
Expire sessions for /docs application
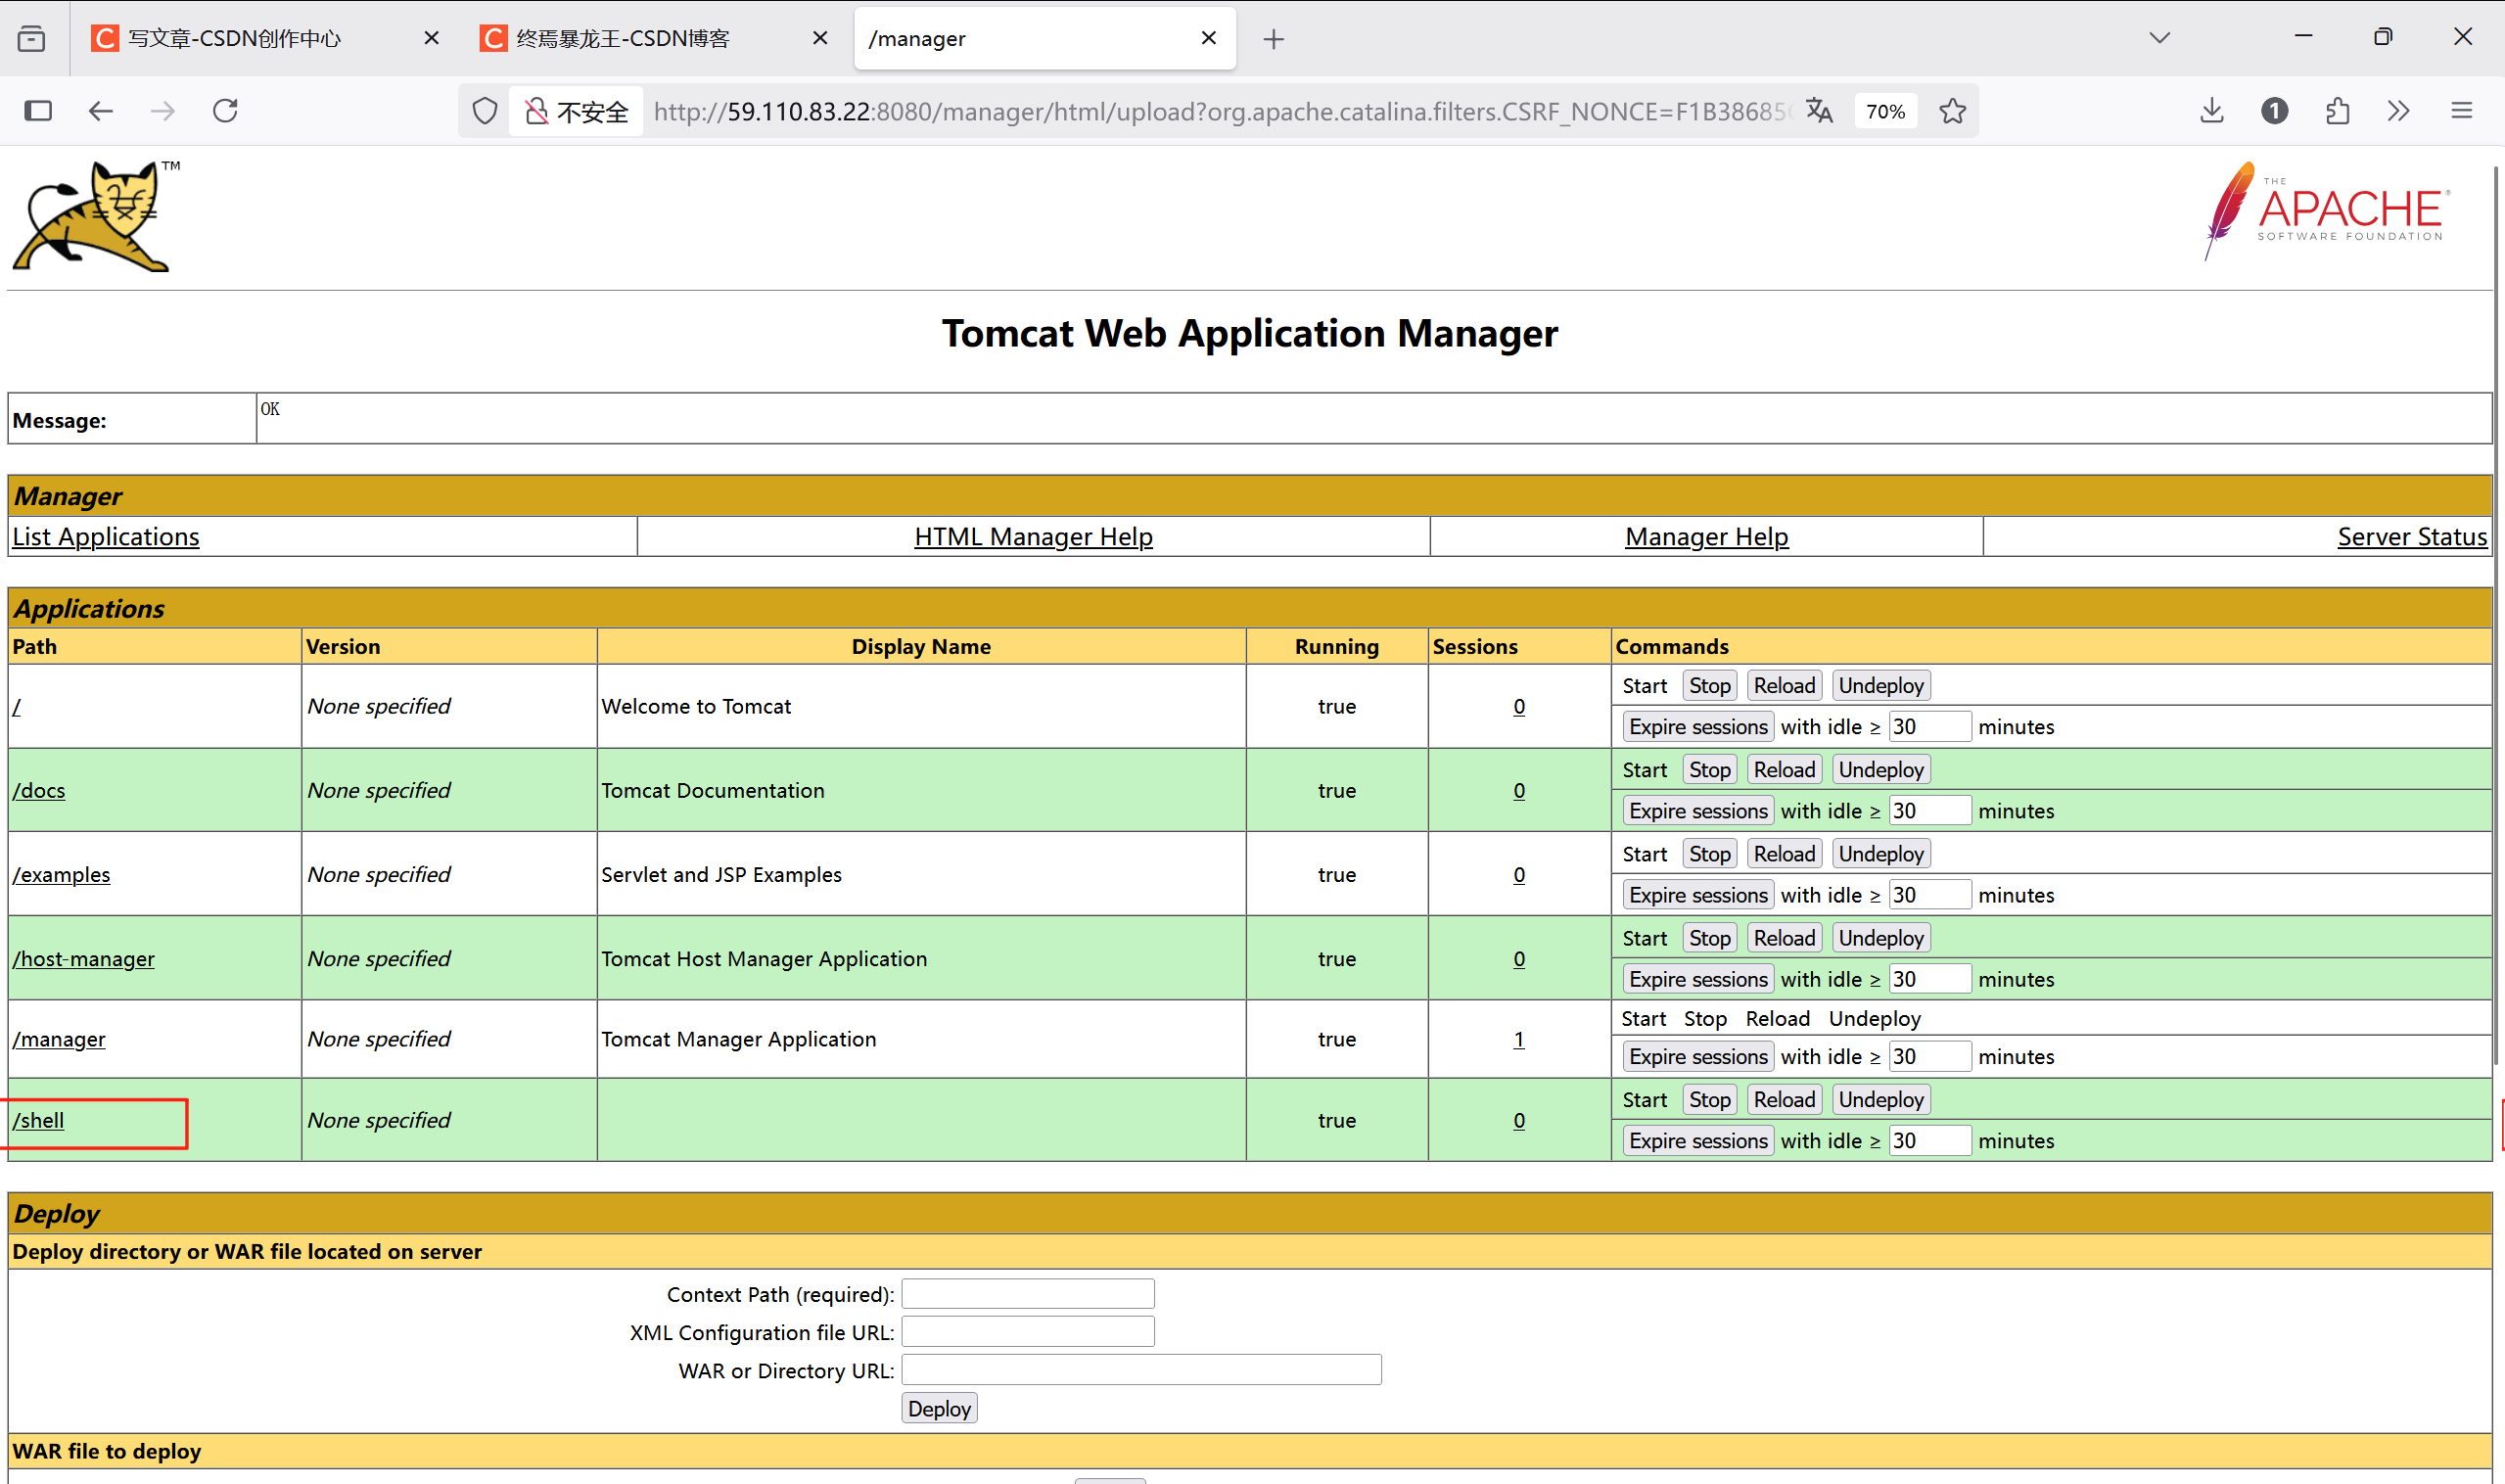1698,810
